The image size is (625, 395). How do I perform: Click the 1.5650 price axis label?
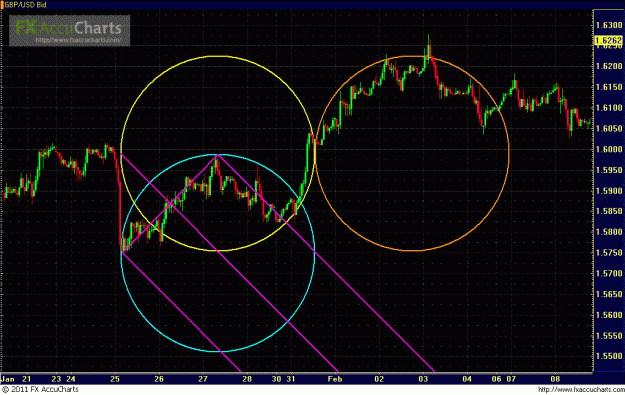(609, 294)
